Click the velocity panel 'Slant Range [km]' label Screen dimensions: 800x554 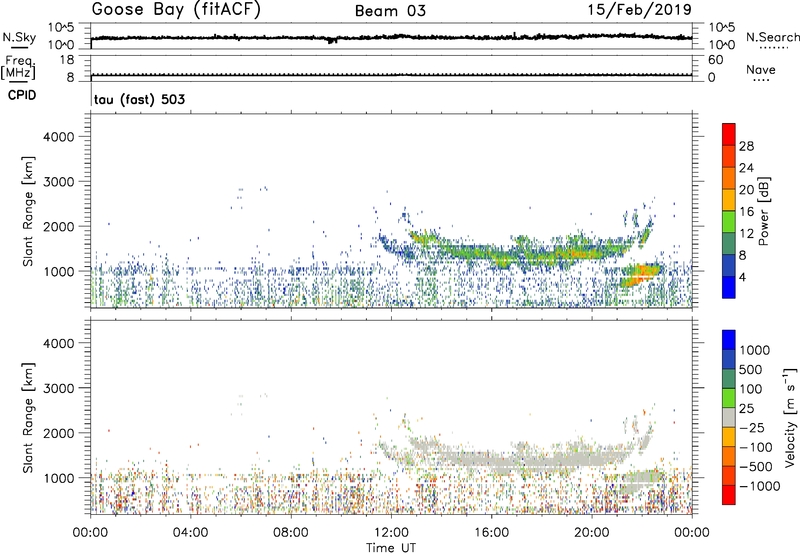tap(28, 417)
